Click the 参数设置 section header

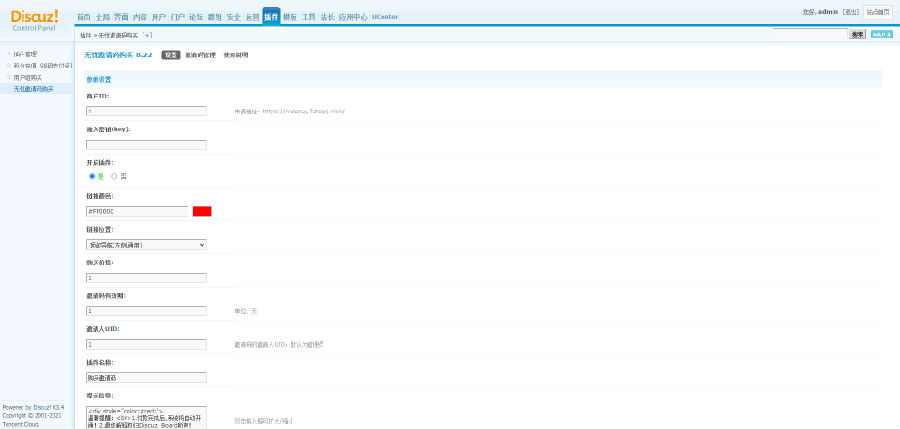99,79
